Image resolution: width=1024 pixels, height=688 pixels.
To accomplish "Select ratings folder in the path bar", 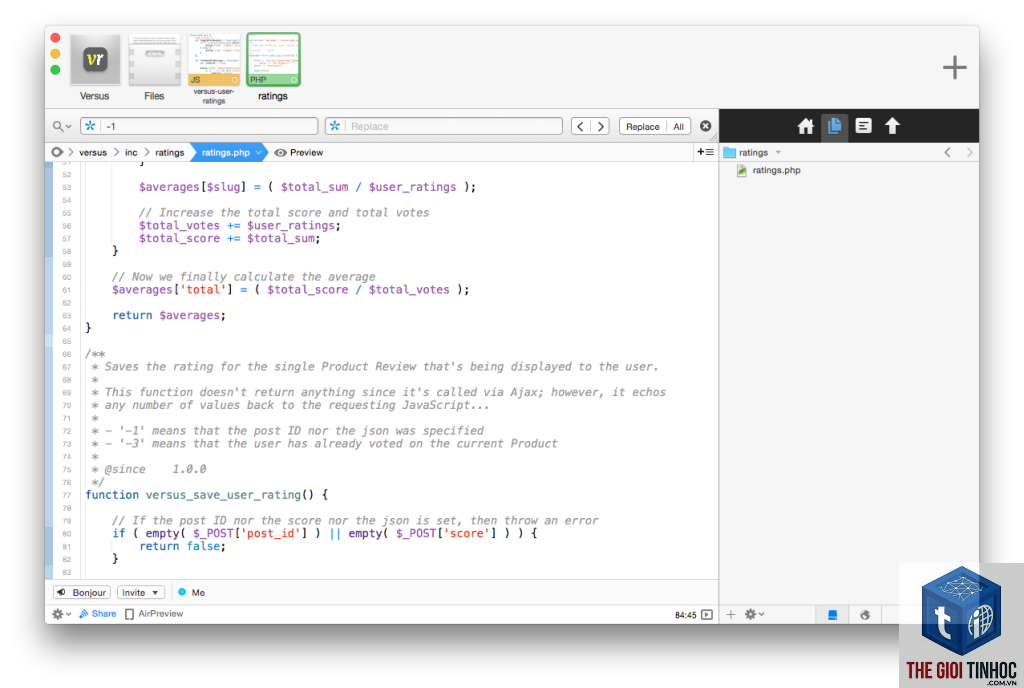I will [x=170, y=152].
